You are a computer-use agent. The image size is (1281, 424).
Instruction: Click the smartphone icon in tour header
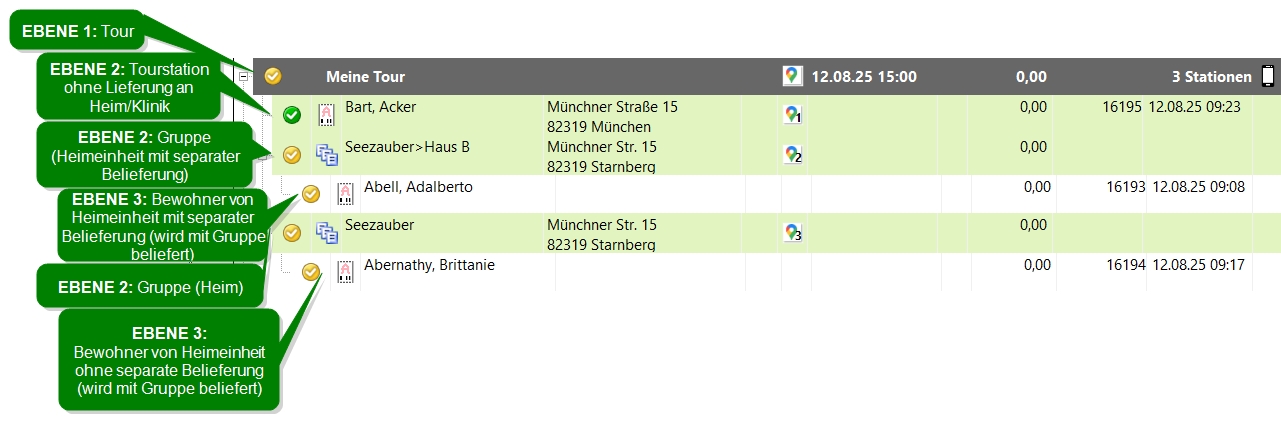click(x=1268, y=75)
